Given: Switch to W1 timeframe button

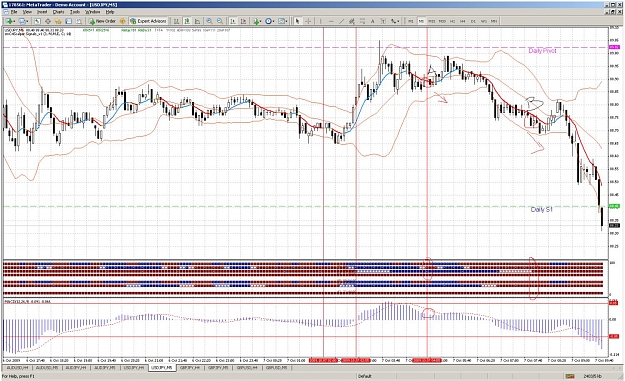Looking at the screenshot, I should click(x=483, y=21).
